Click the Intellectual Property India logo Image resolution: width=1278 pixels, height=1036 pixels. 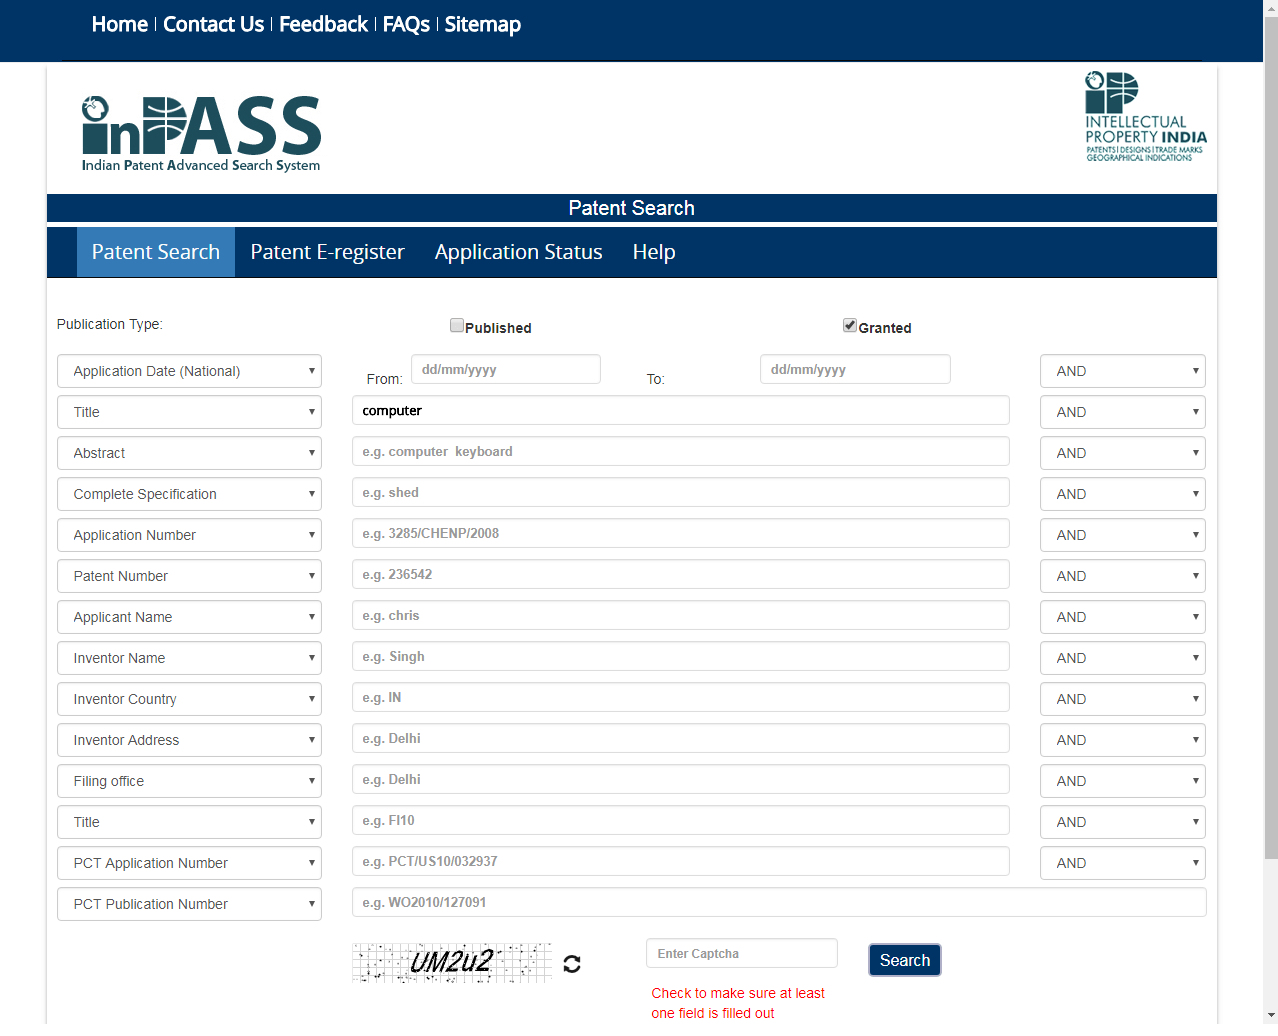click(1143, 115)
